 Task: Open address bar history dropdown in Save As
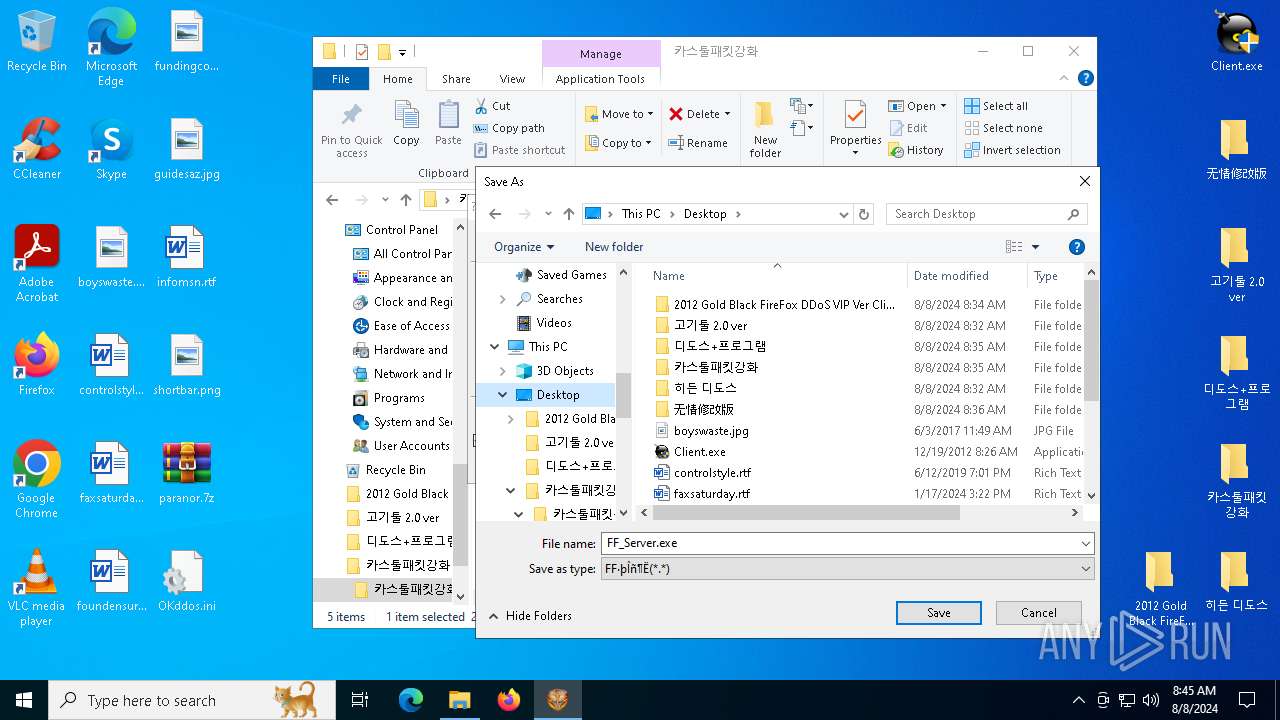coord(844,214)
